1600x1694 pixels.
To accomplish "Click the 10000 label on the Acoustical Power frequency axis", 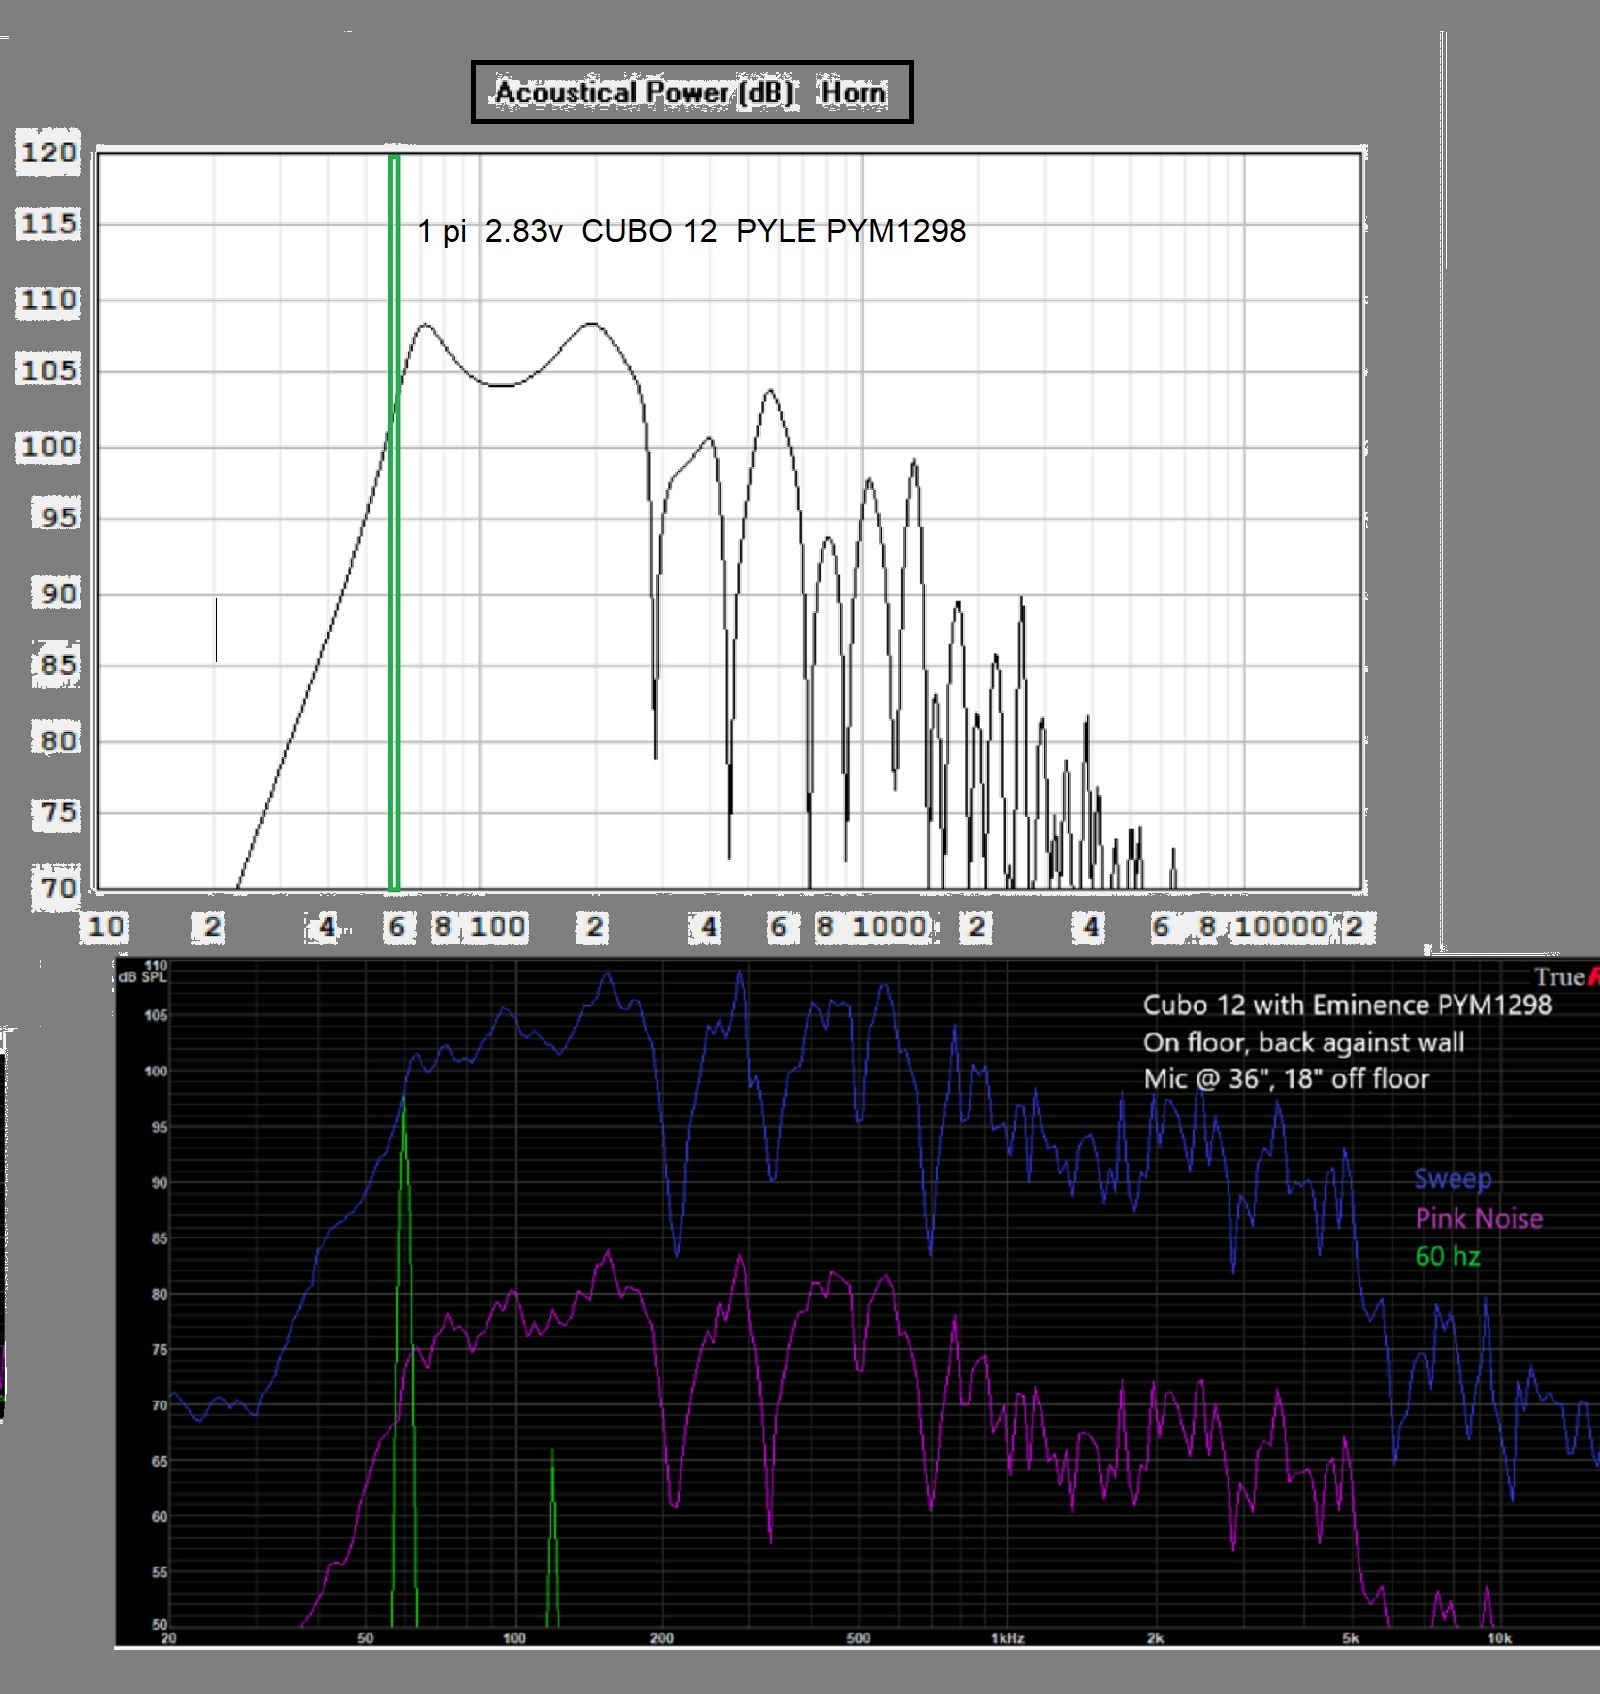I will (1280, 927).
